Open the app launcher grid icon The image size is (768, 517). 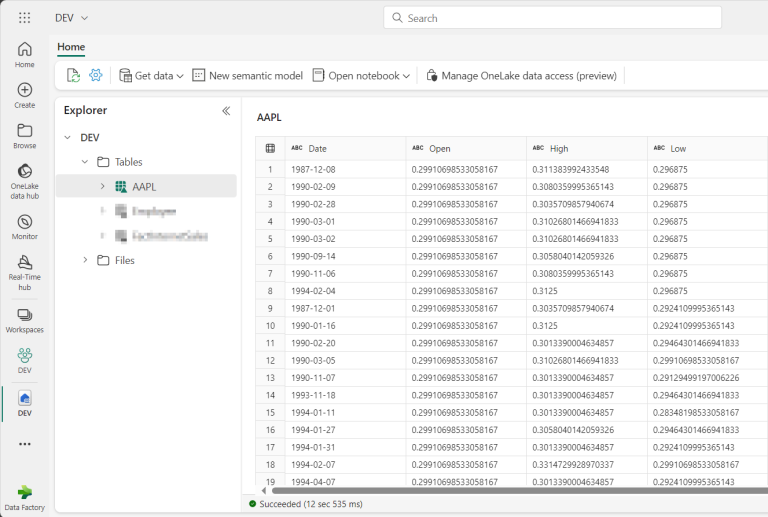click(24, 18)
